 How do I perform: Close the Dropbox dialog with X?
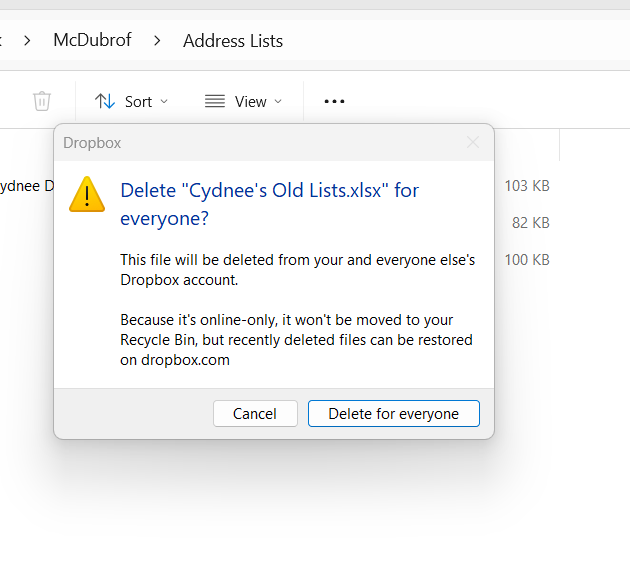click(473, 143)
